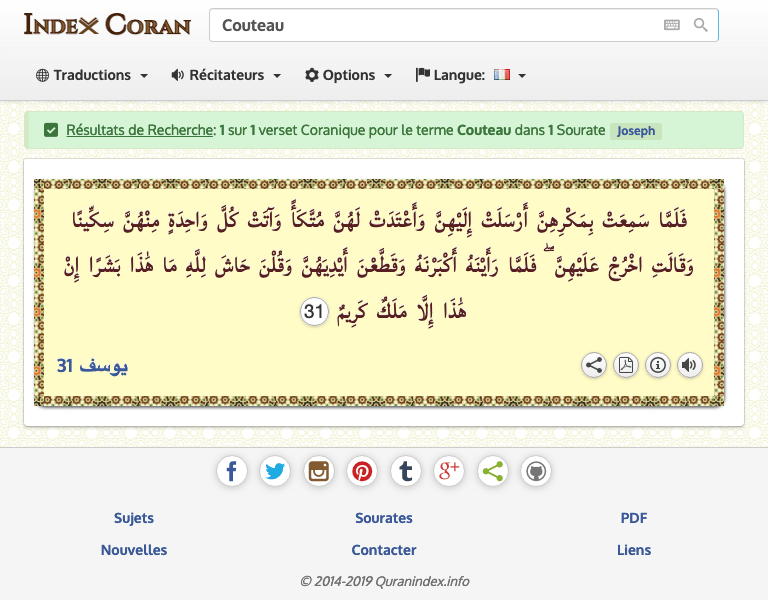Click the search magnifier icon
Screen dimensions: 768x600
pyautogui.click(x=700, y=25)
